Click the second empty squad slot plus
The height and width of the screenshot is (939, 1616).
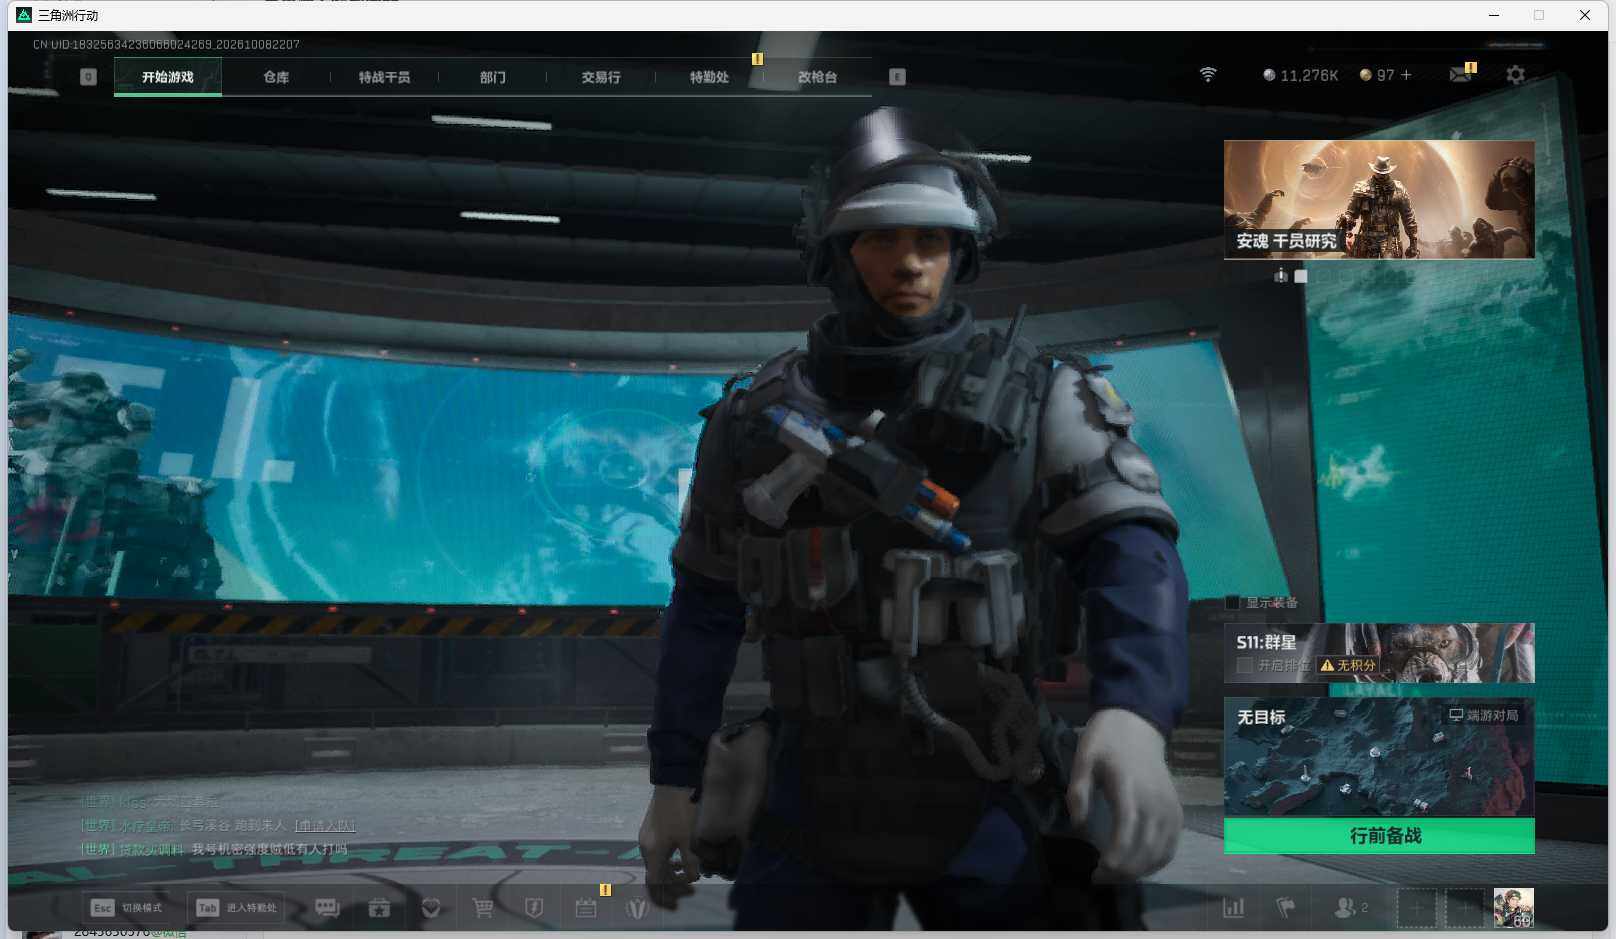(x=1465, y=908)
